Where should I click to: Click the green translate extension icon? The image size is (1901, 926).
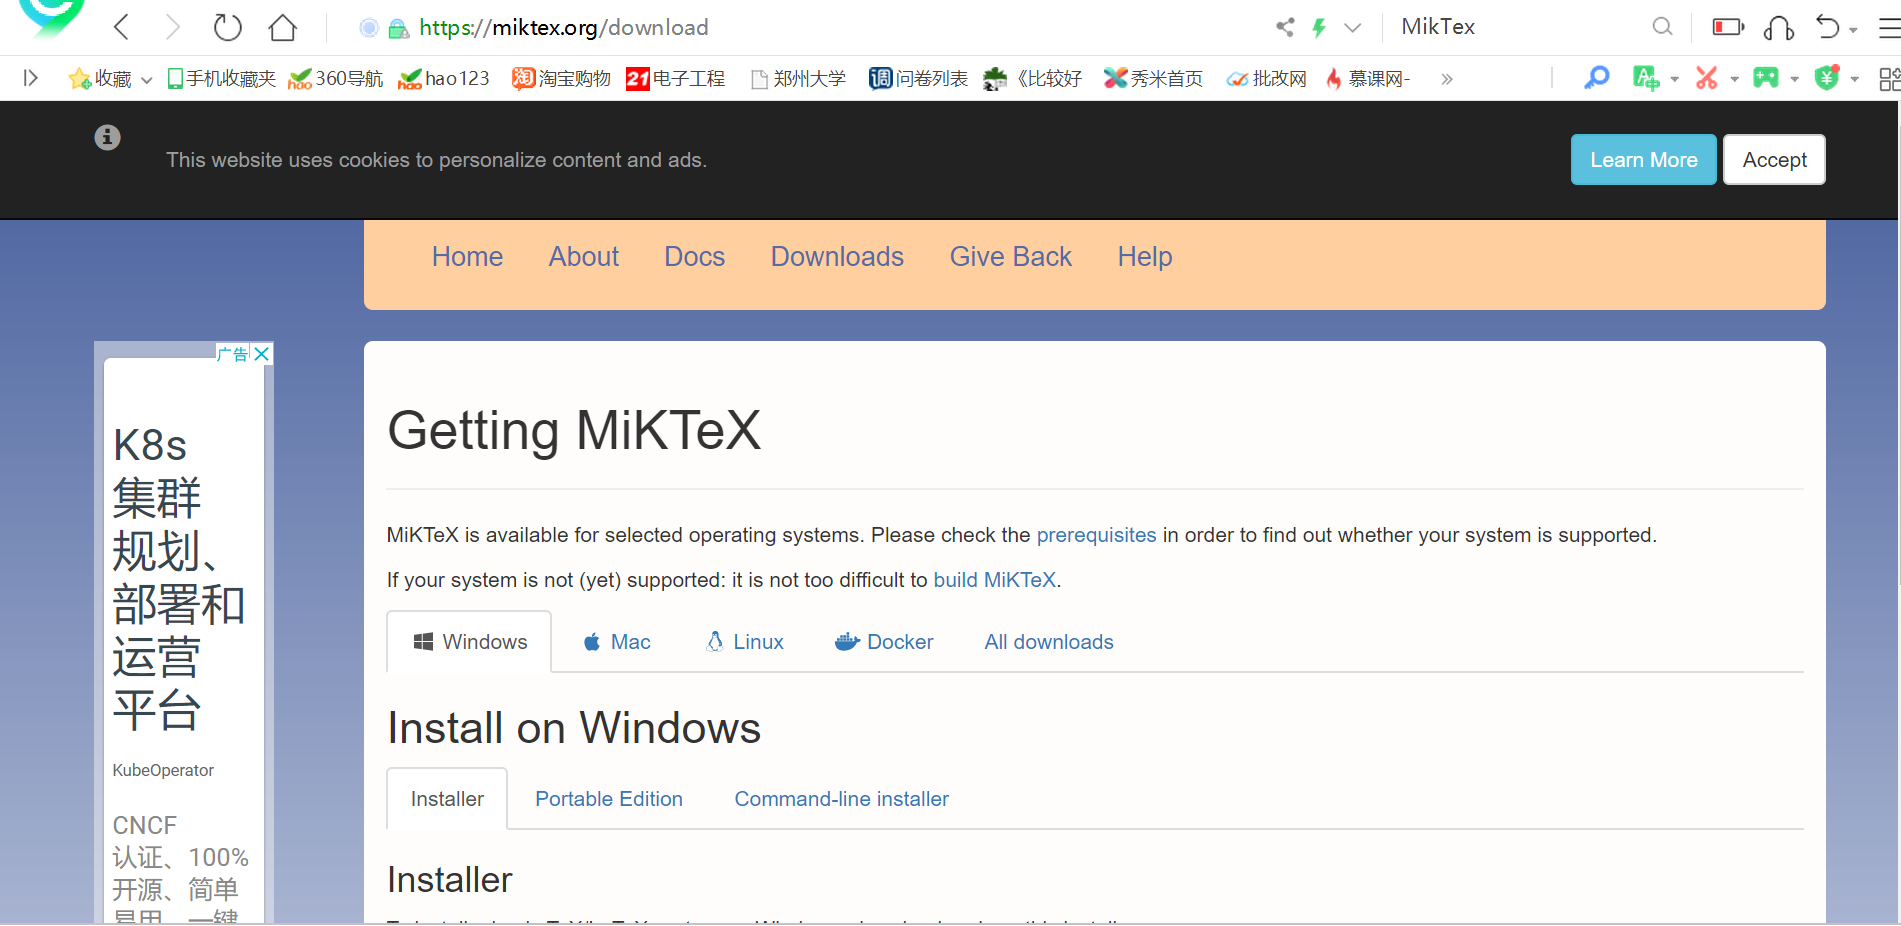click(1645, 77)
